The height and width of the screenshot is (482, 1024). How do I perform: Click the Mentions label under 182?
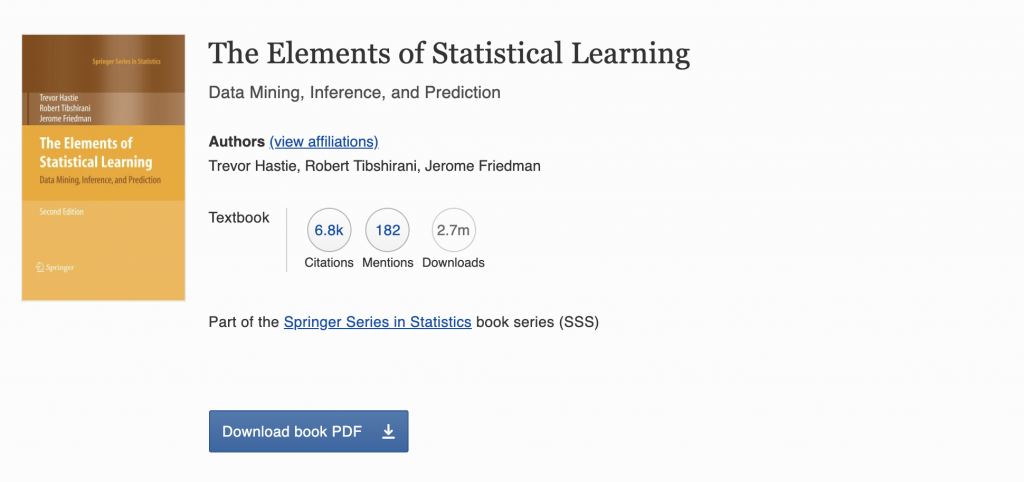point(388,263)
